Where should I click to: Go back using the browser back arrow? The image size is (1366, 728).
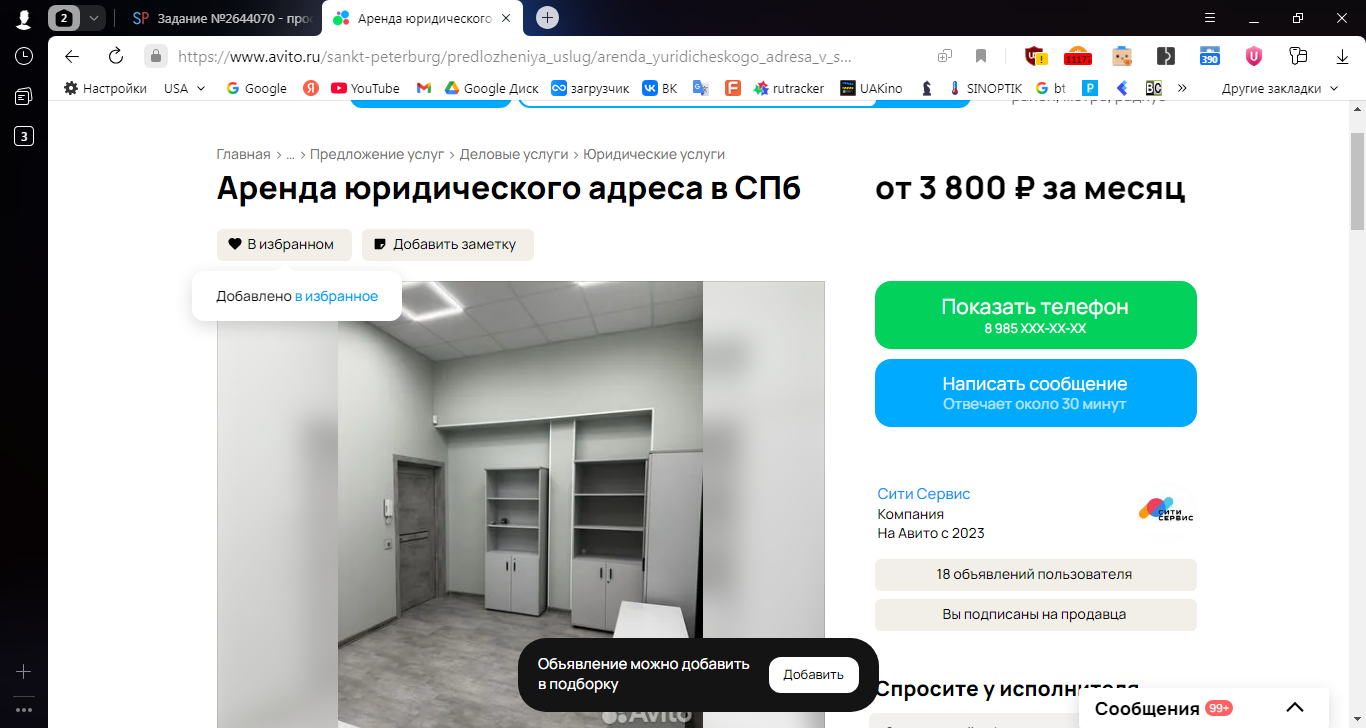(72, 56)
